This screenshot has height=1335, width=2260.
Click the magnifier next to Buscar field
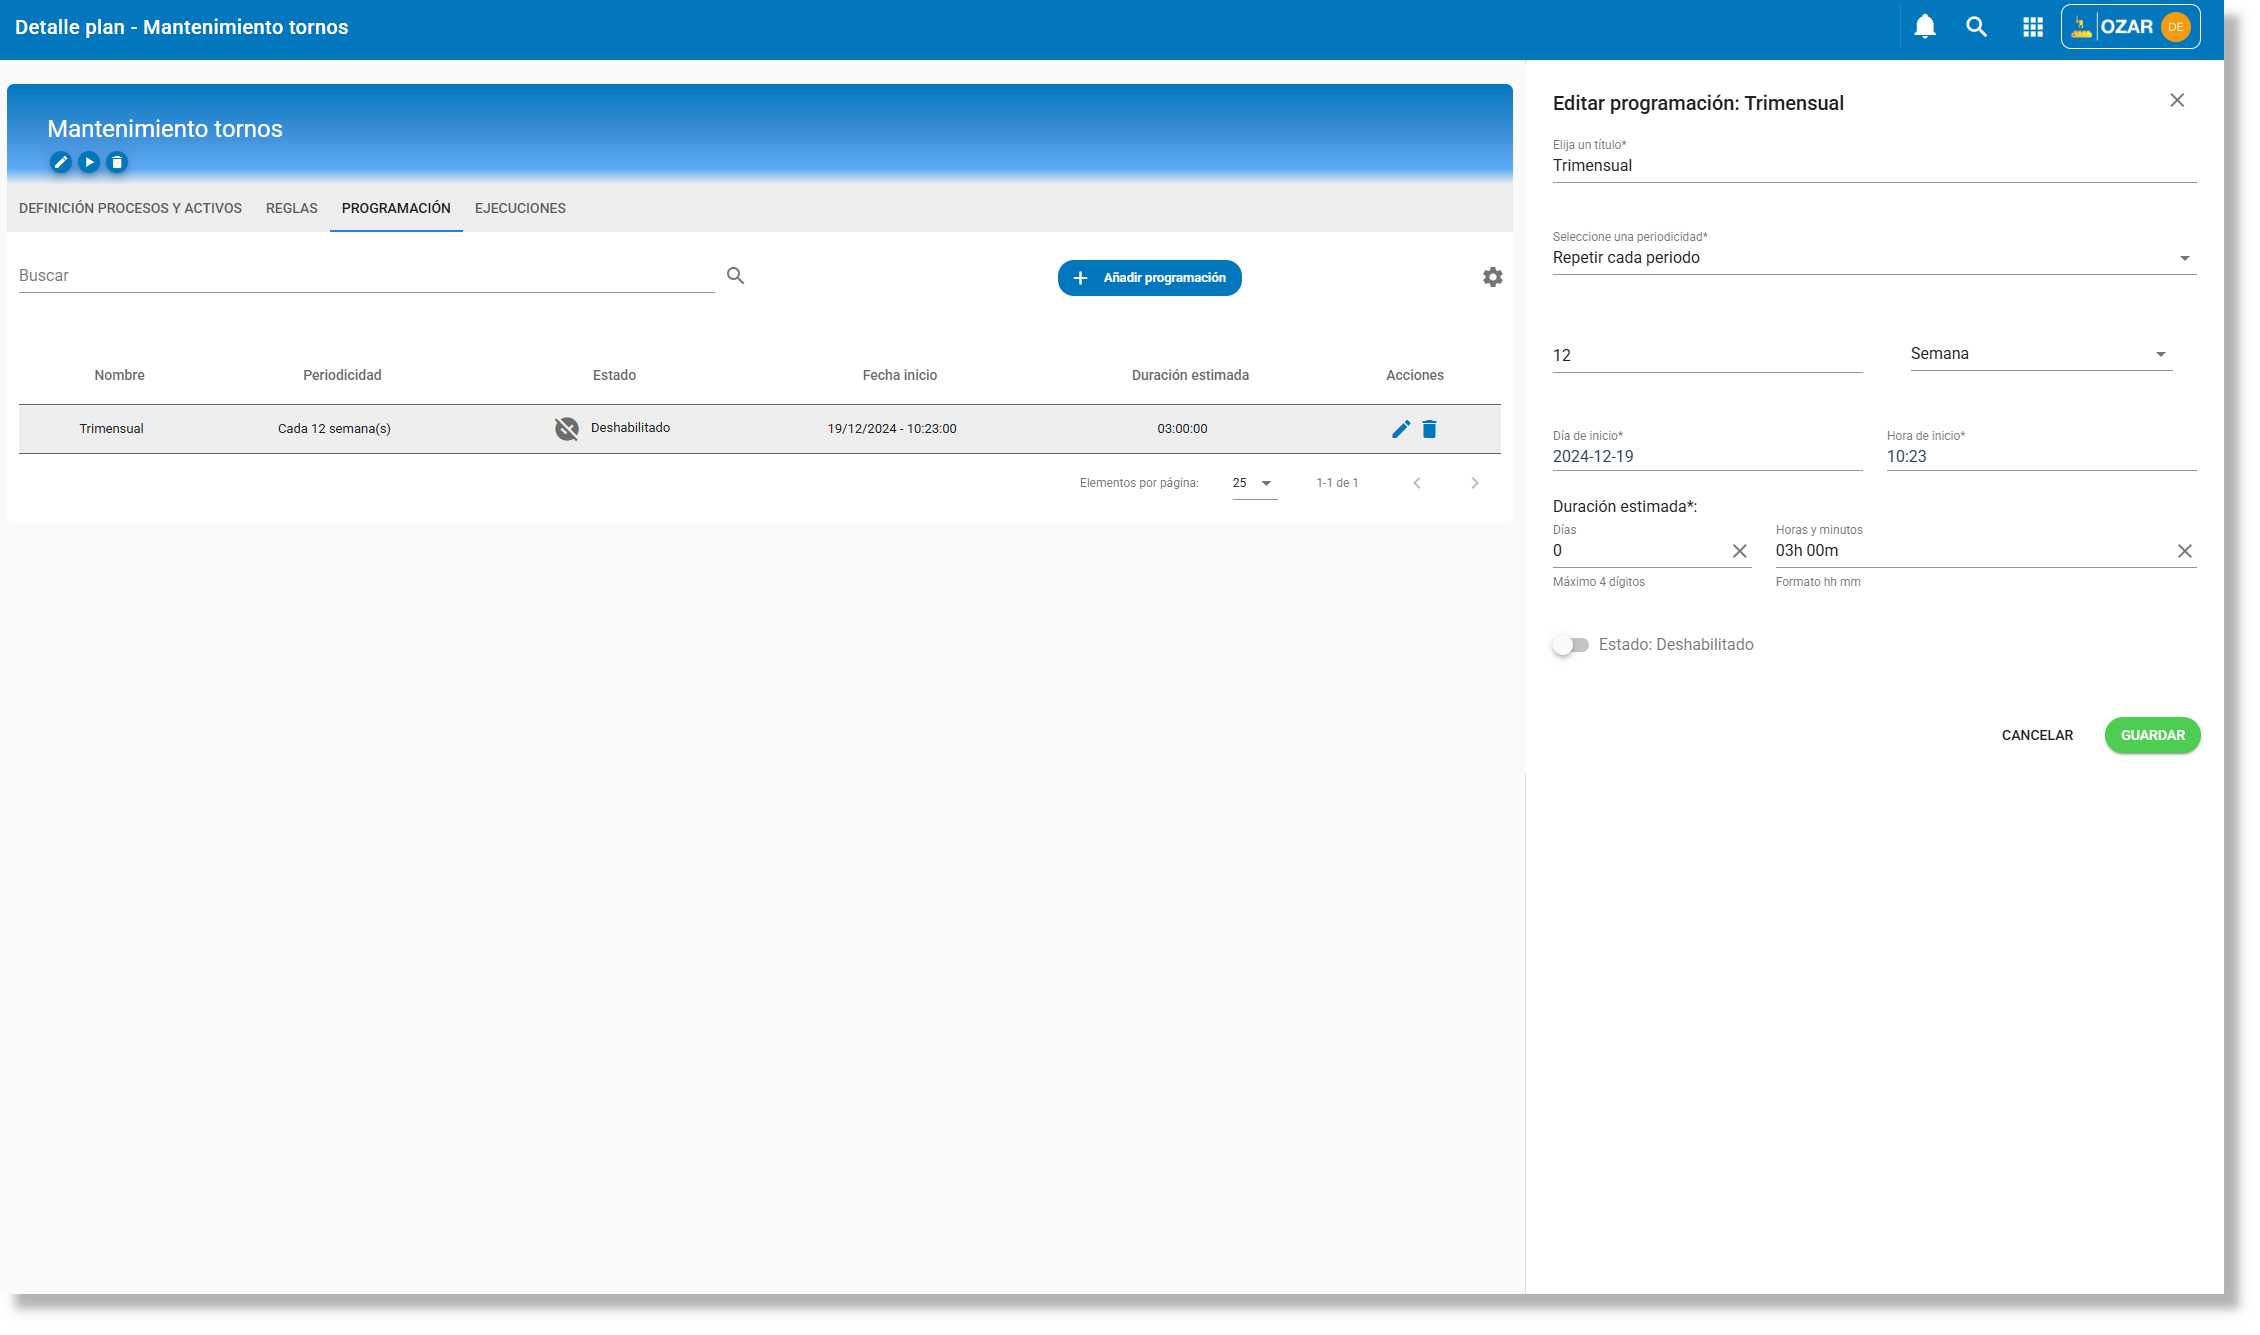(735, 276)
